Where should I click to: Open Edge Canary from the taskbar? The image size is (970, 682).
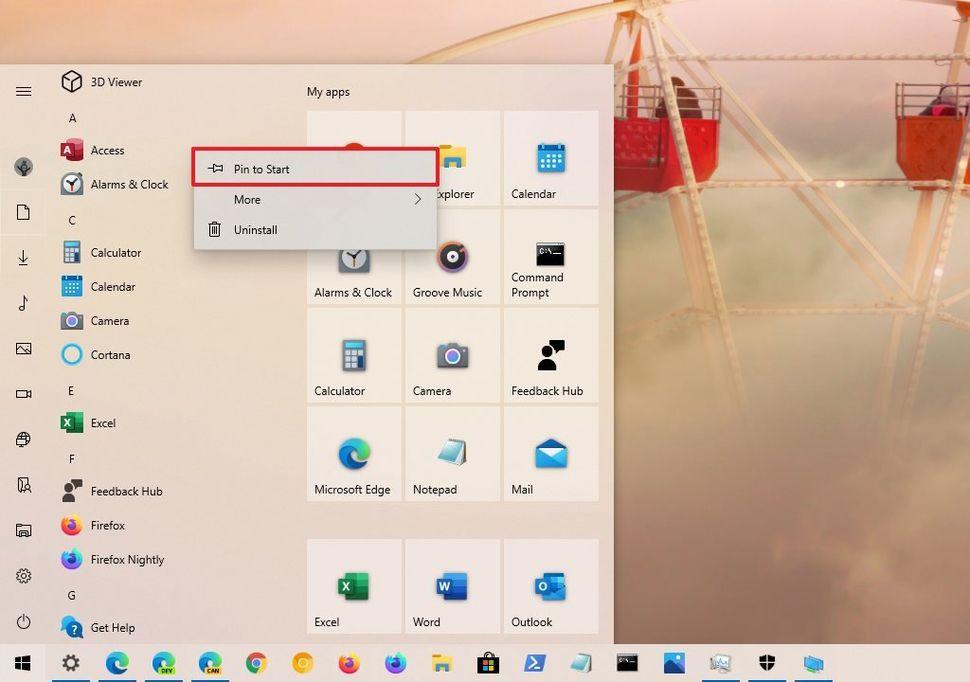[210, 663]
